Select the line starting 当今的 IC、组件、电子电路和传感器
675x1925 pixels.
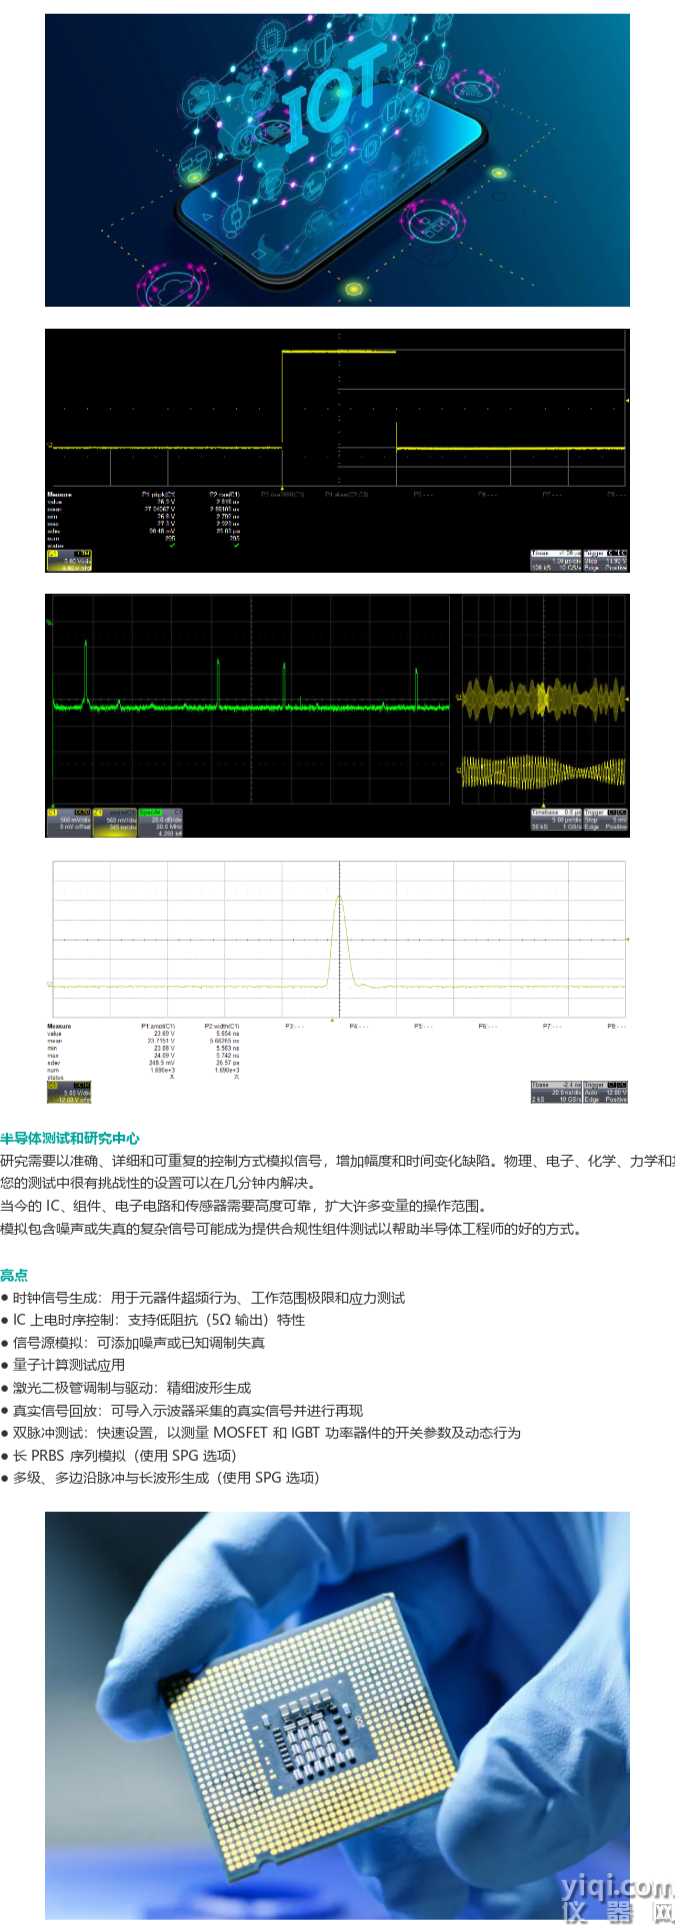tap(243, 1206)
